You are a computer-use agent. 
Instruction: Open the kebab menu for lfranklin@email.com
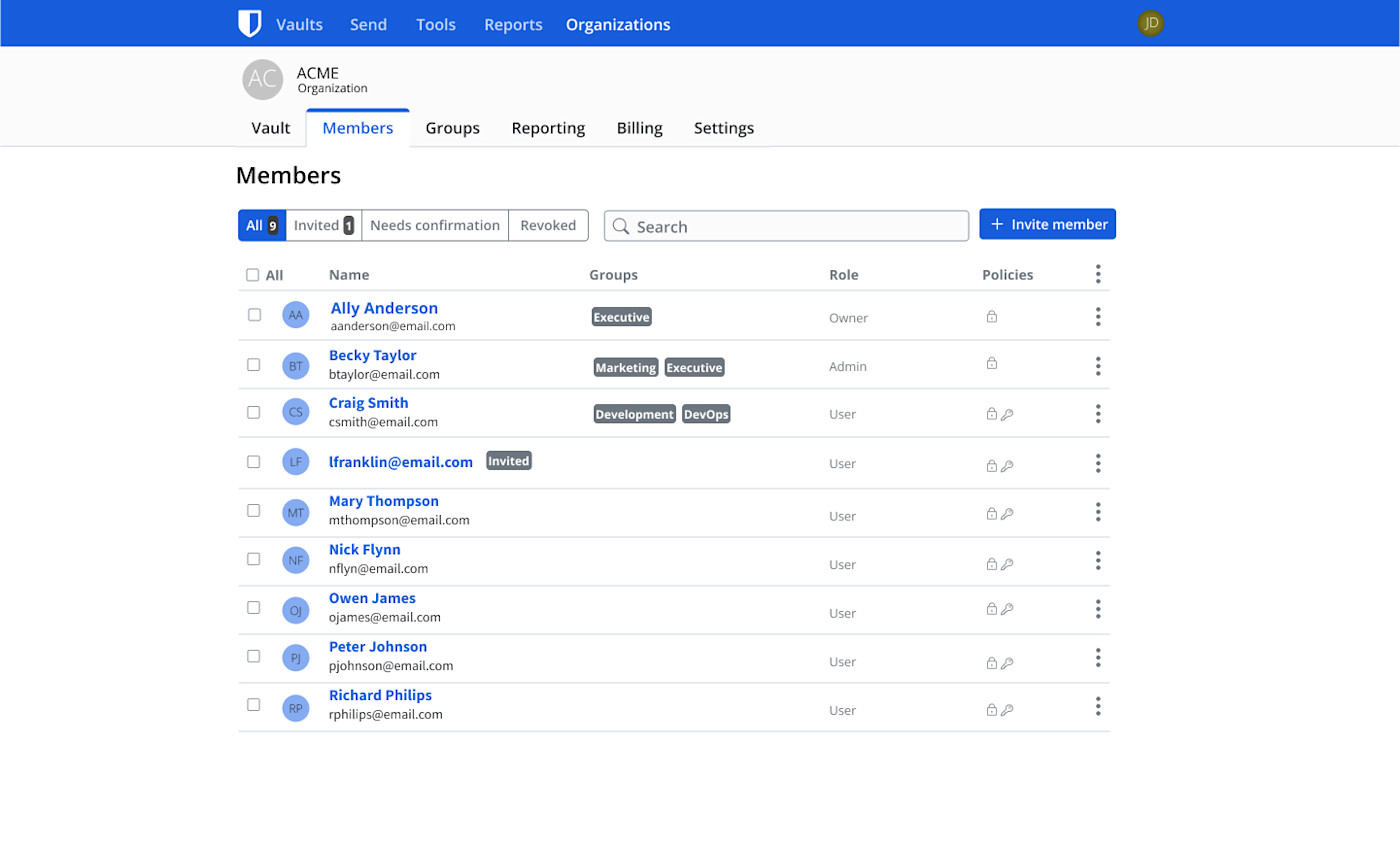click(x=1098, y=463)
